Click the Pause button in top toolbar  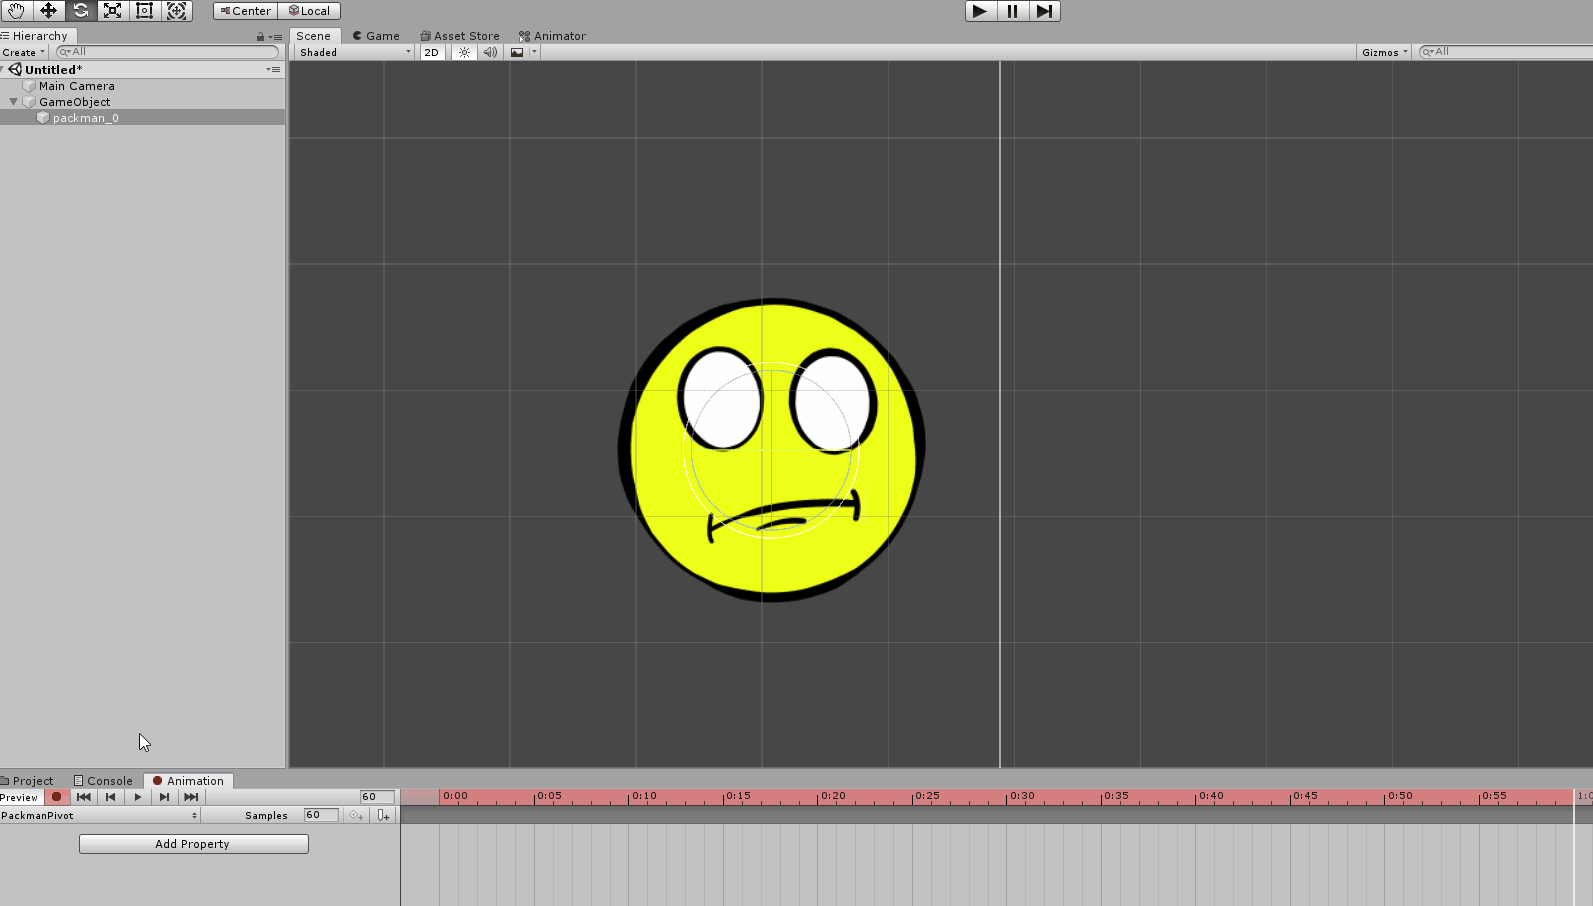[1012, 11]
